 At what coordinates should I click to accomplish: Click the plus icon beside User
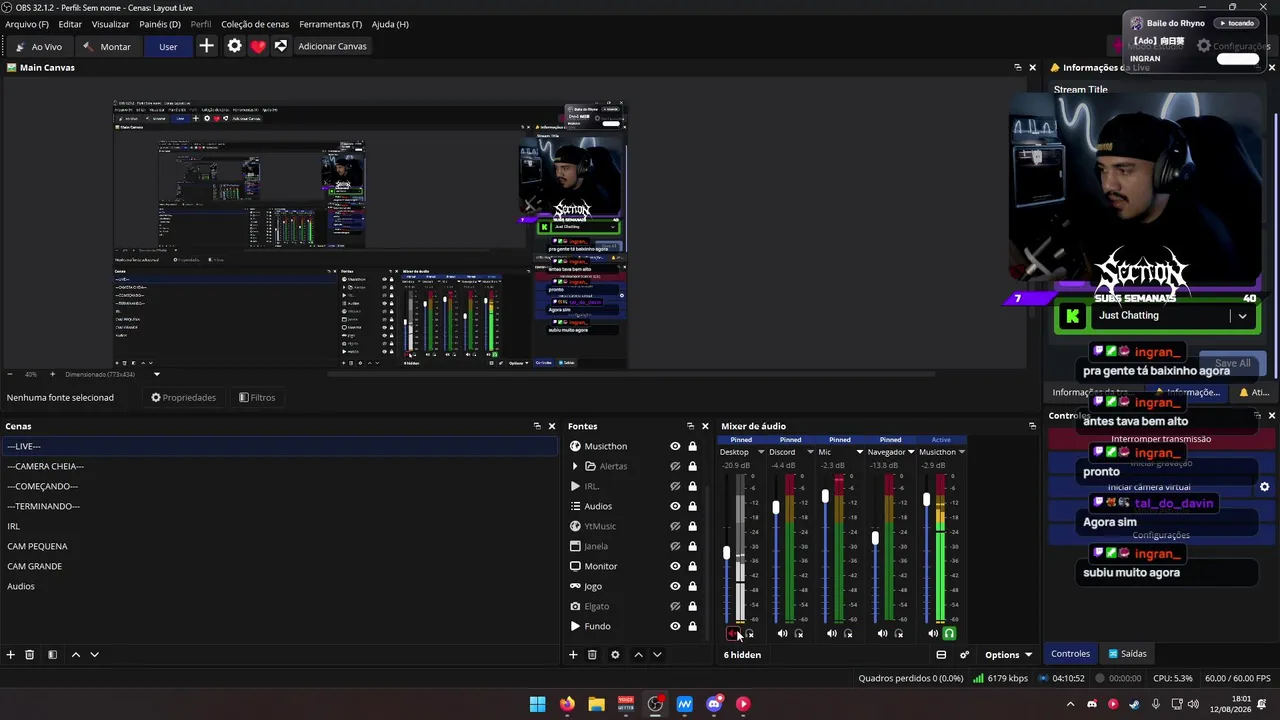206,46
